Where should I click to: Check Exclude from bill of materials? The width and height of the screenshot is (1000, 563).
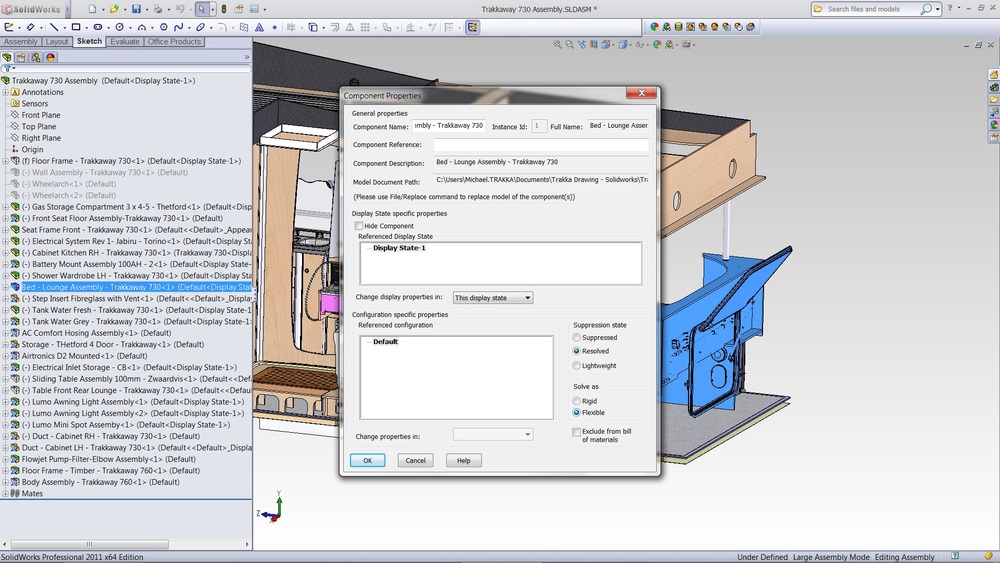[577, 432]
